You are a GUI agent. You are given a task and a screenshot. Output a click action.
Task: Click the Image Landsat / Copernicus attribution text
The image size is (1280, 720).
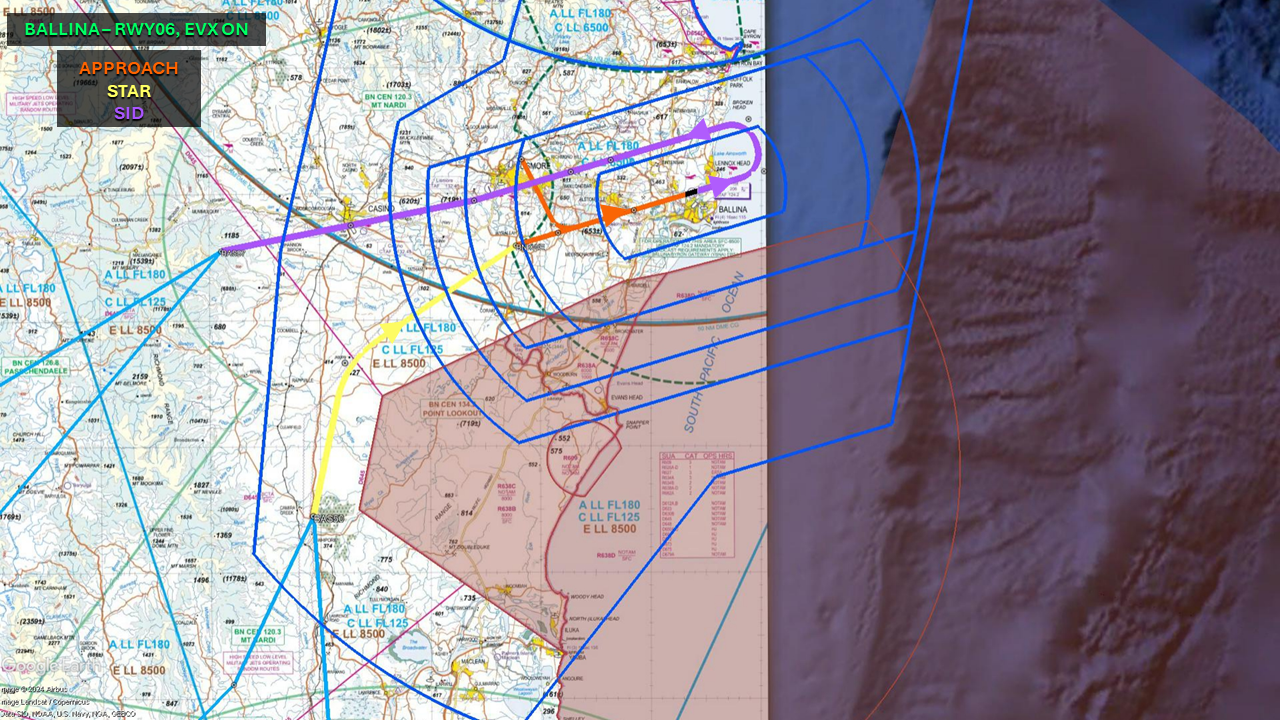[48, 703]
